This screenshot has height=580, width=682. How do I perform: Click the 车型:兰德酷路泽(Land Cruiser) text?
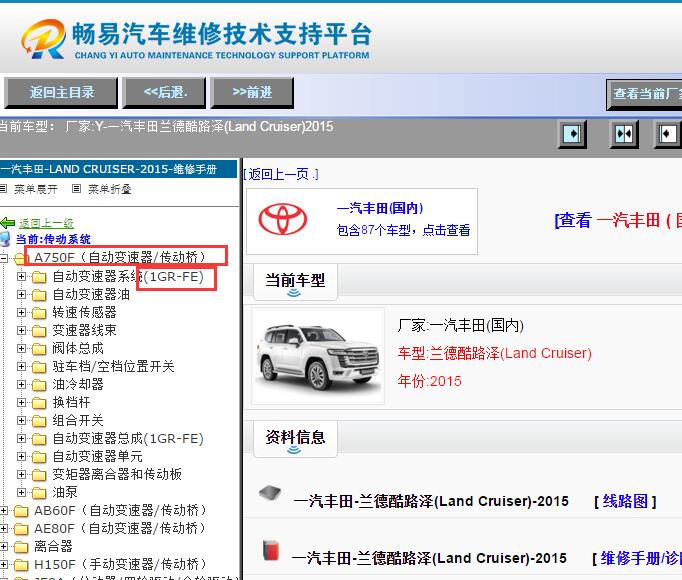(x=495, y=353)
